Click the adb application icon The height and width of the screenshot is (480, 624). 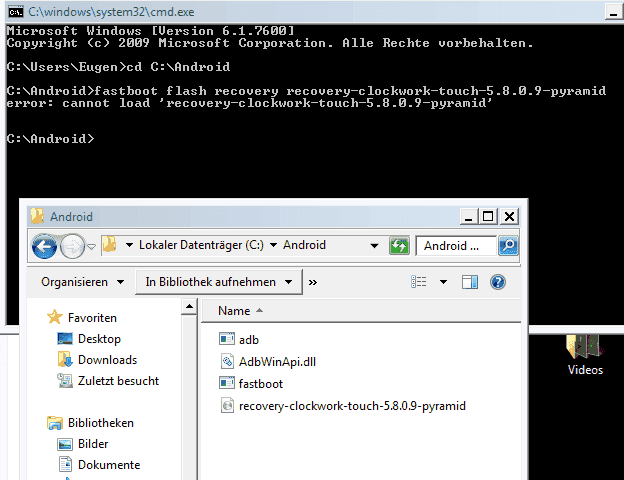tap(227, 339)
